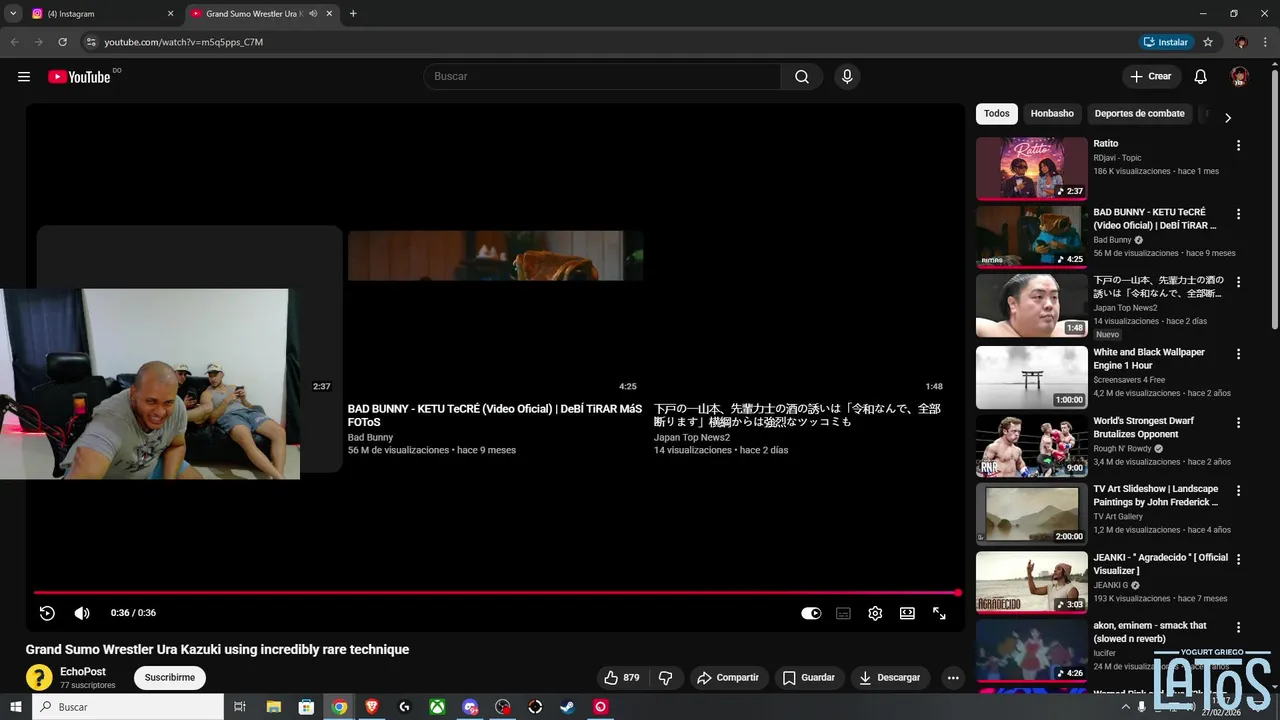
Task: Enter fullscreen mode in the player
Action: 939,613
